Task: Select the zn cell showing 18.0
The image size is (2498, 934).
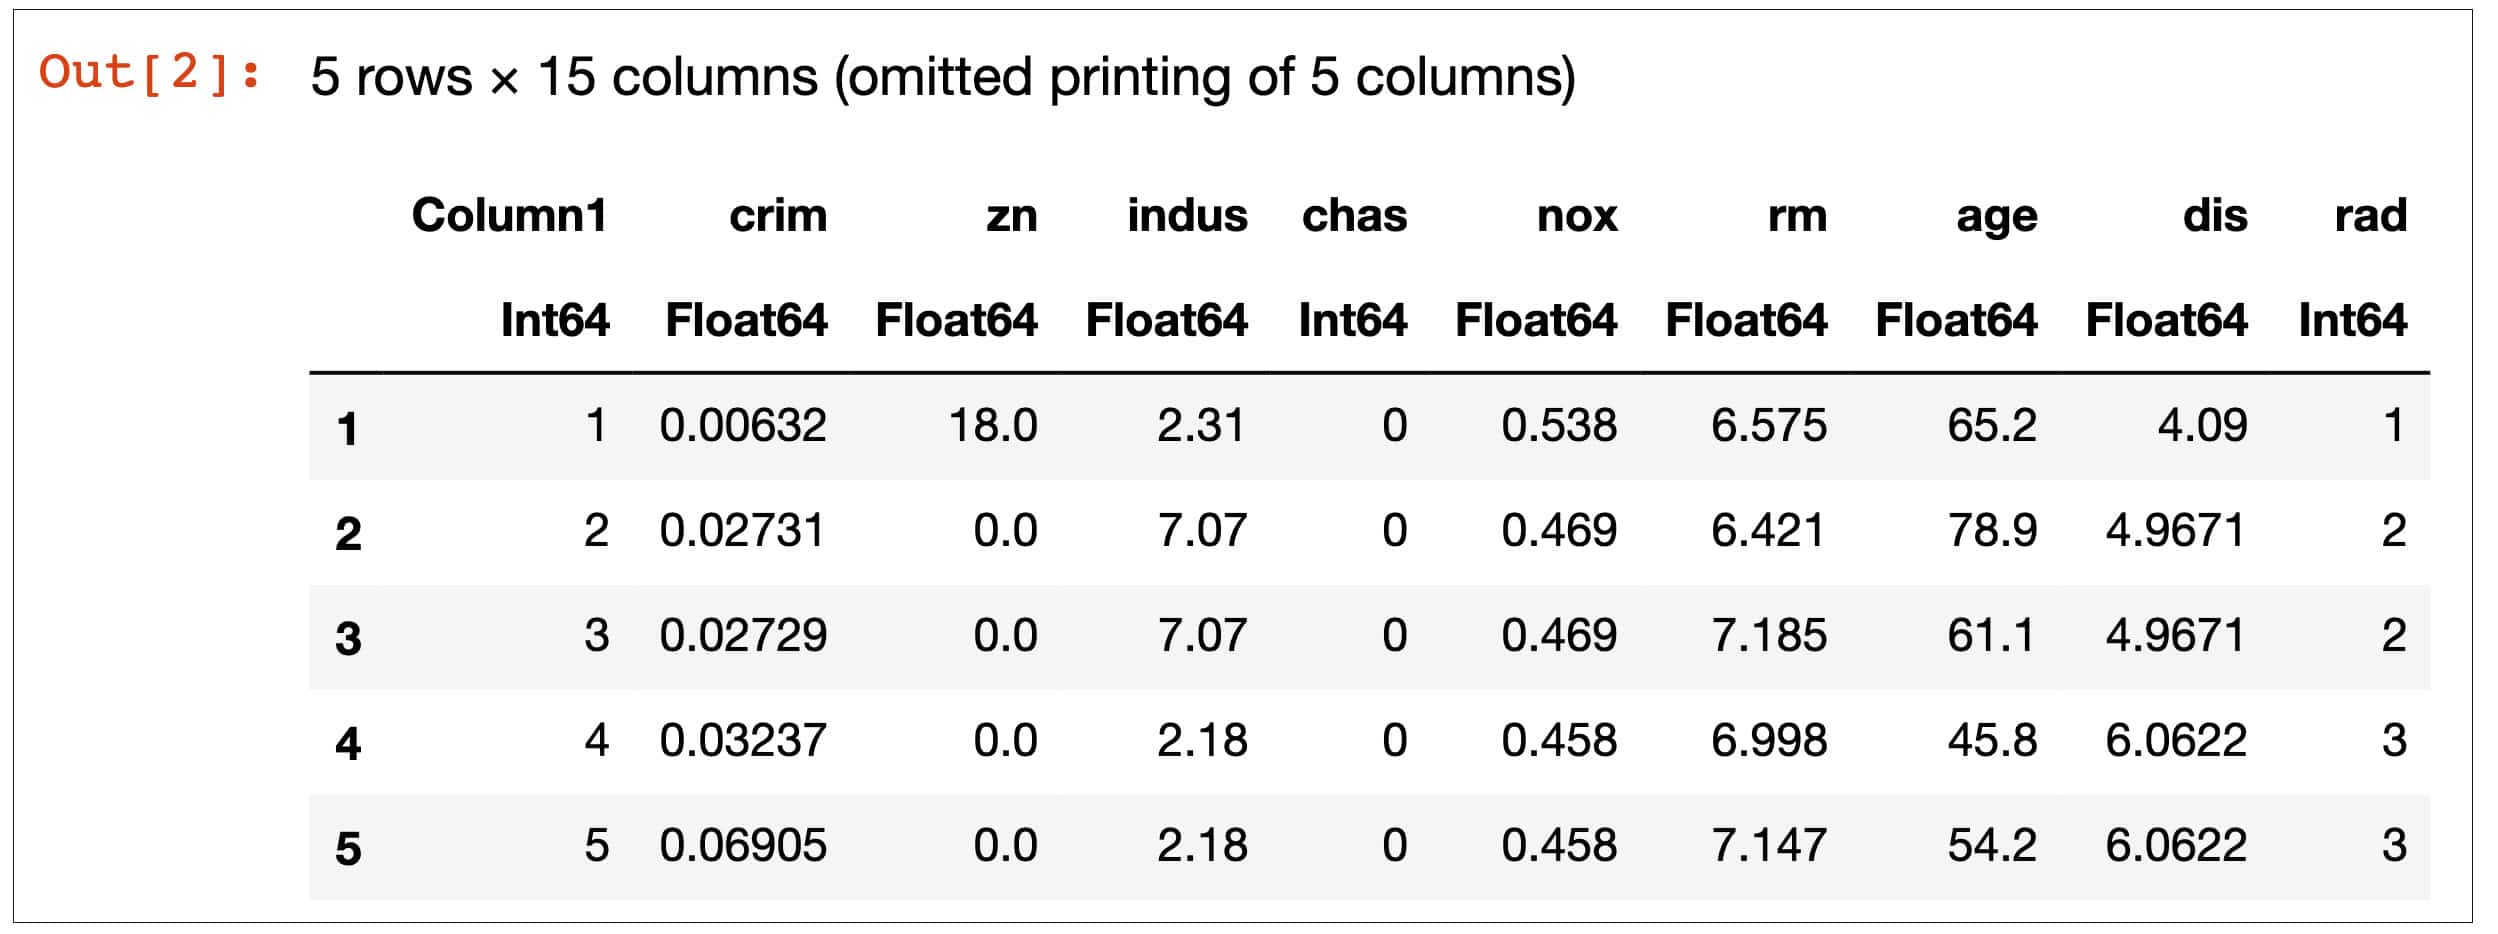Action: tap(992, 426)
